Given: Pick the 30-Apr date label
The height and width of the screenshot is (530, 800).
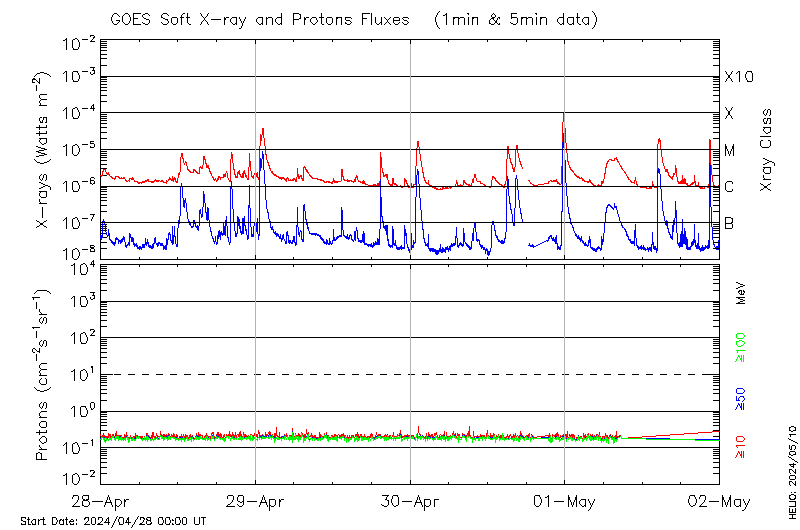Looking at the screenshot, I should pos(410,500).
